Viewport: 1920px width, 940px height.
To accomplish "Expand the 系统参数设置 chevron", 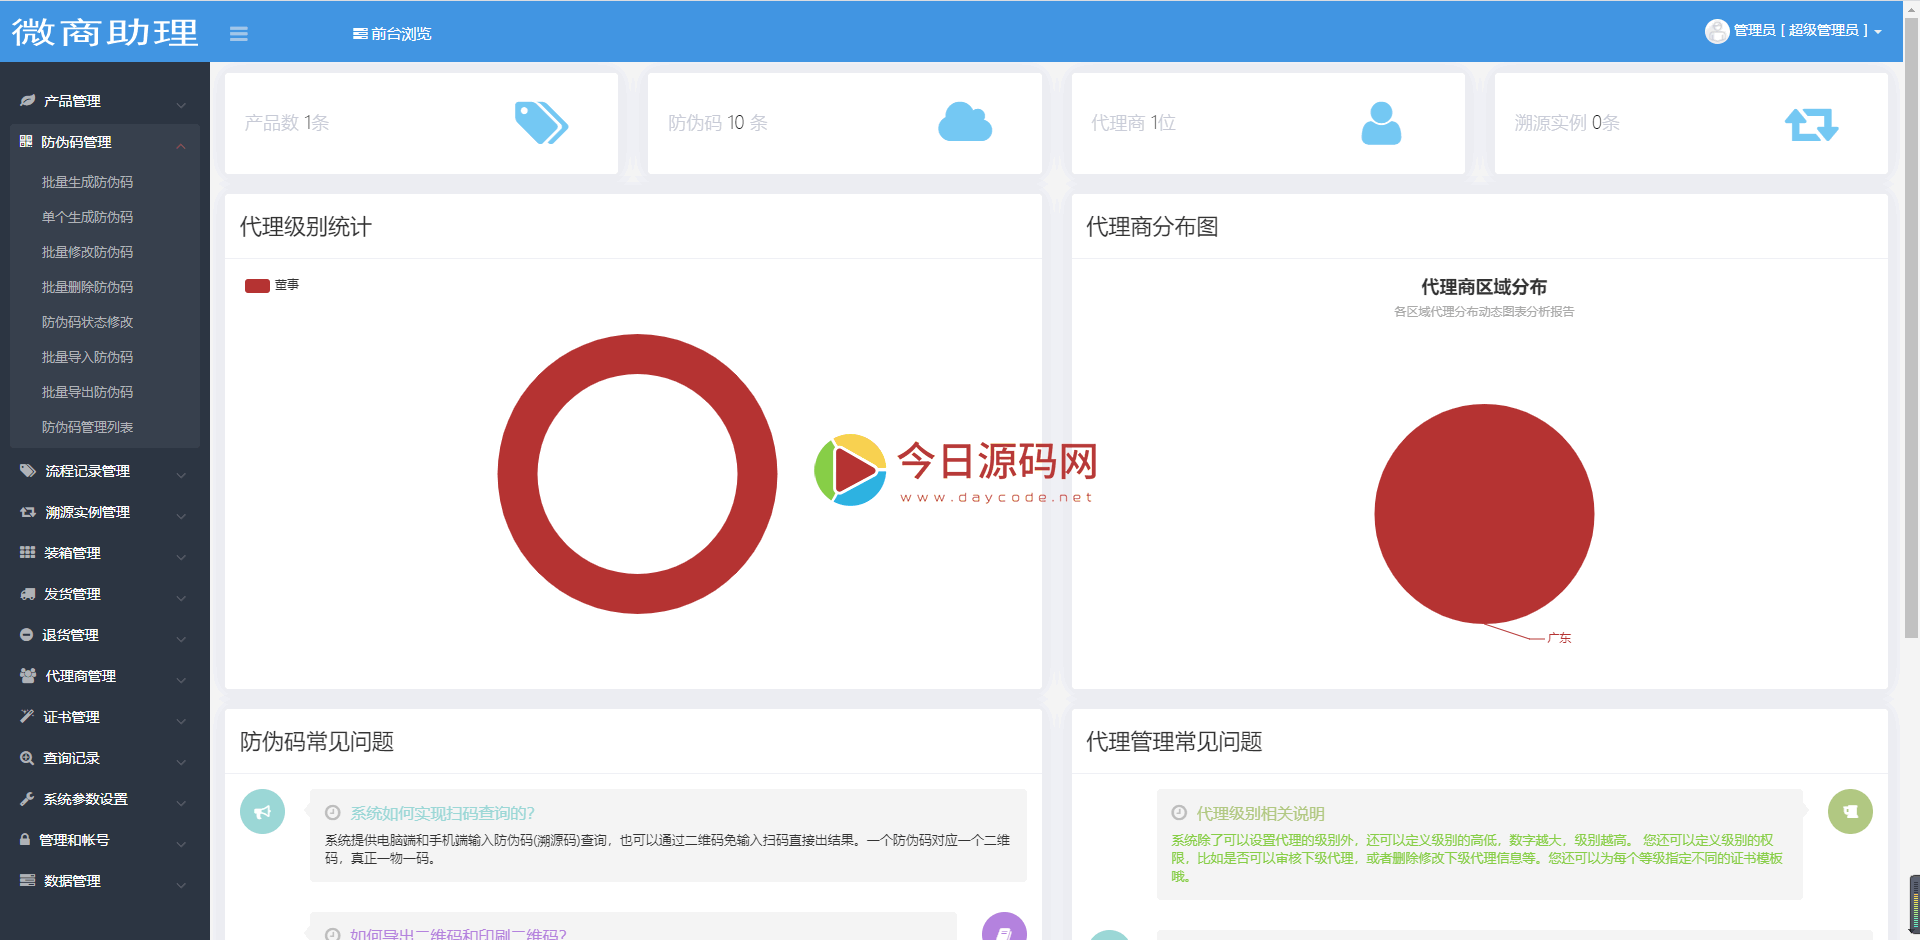I will point(181,803).
